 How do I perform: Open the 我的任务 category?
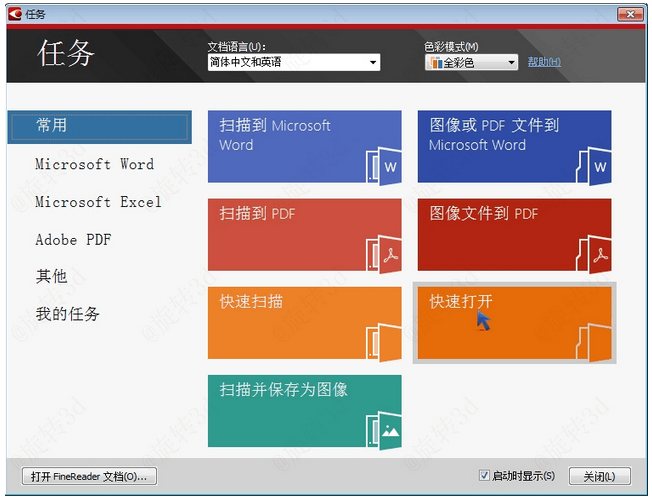coord(67,314)
